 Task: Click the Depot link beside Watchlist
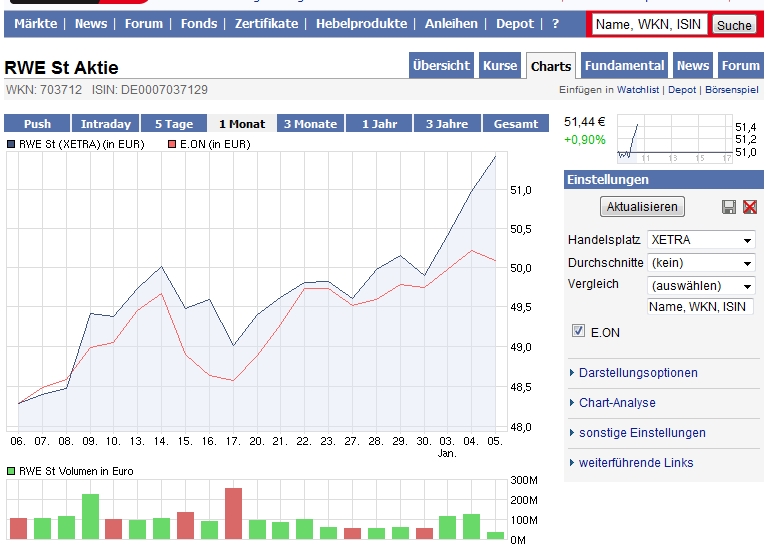pos(682,90)
